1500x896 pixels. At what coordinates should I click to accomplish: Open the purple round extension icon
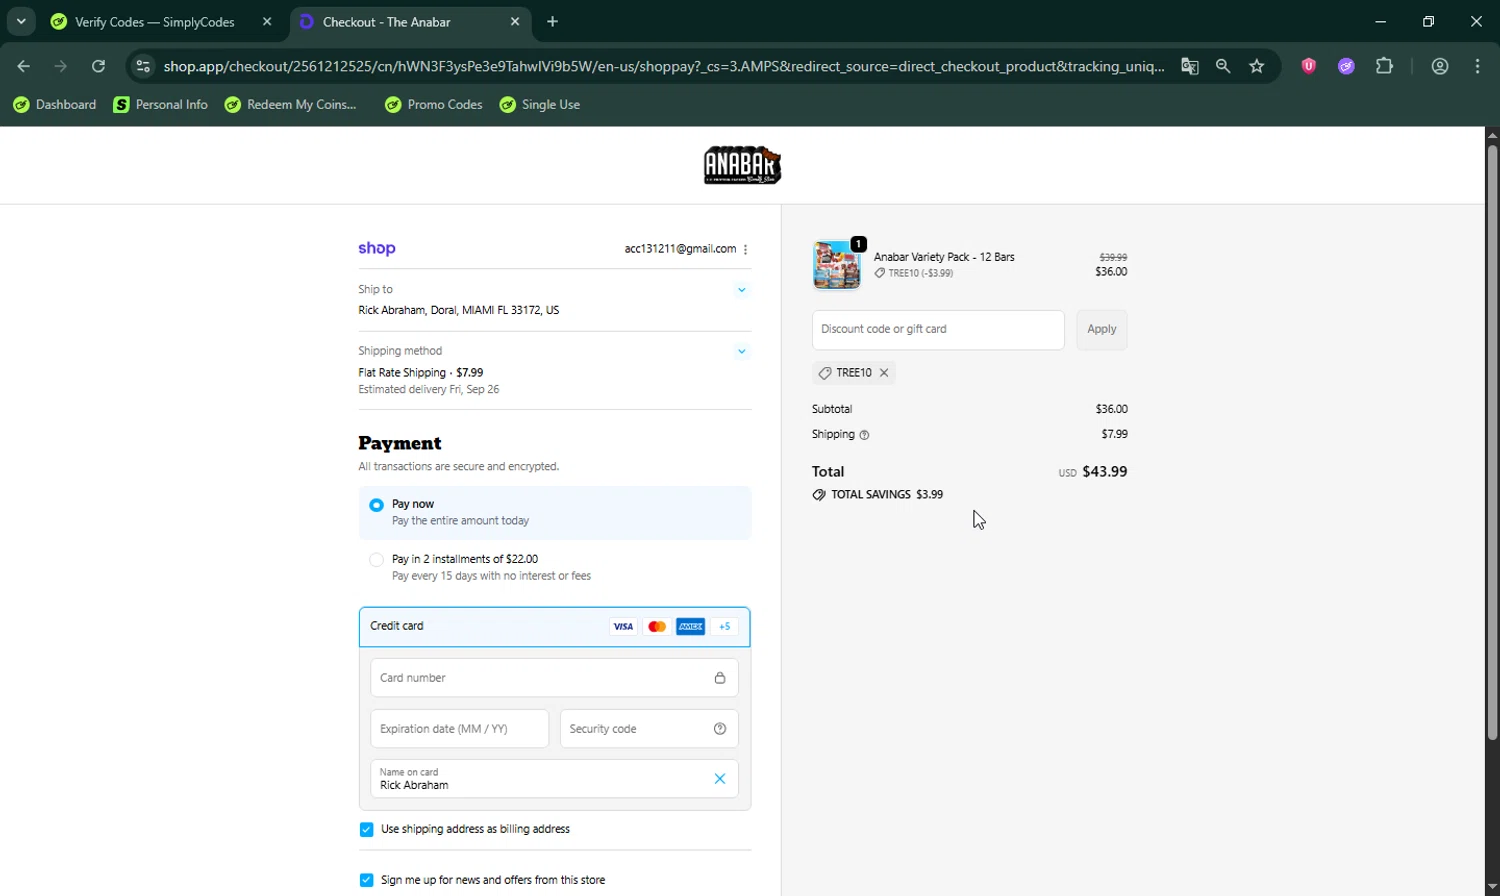pyautogui.click(x=1346, y=66)
